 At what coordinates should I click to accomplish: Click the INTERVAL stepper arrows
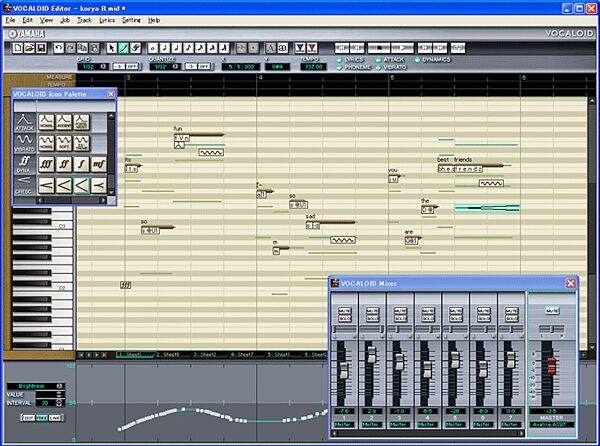(x=59, y=403)
